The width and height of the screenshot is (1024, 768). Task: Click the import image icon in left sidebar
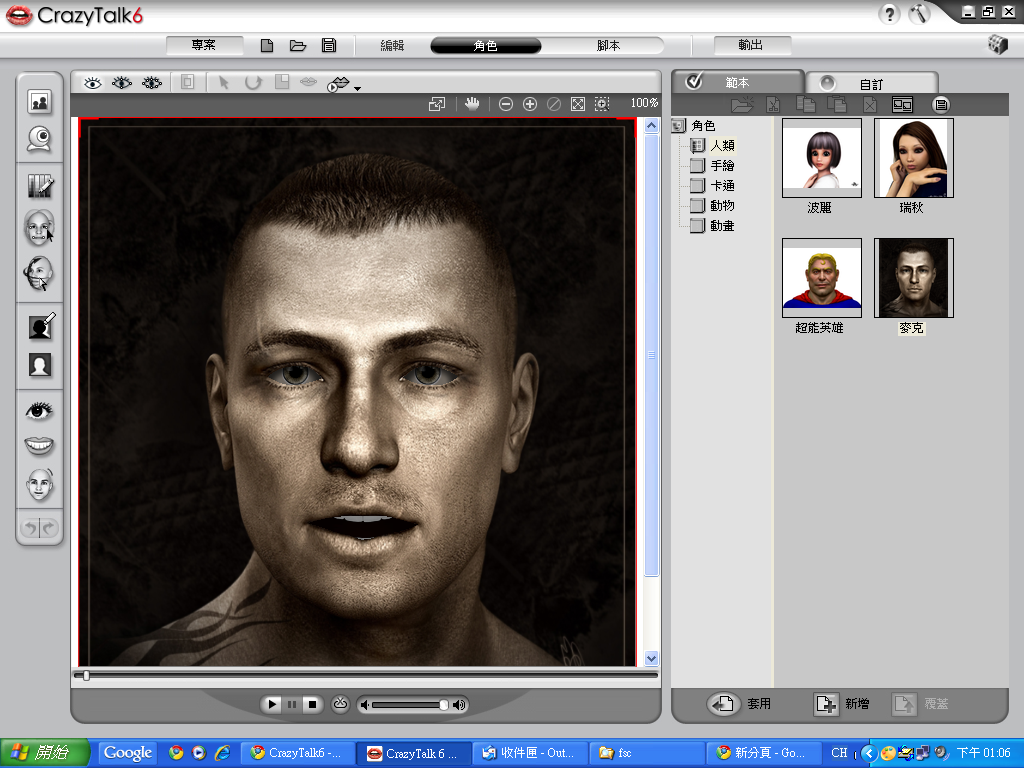coord(40,101)
